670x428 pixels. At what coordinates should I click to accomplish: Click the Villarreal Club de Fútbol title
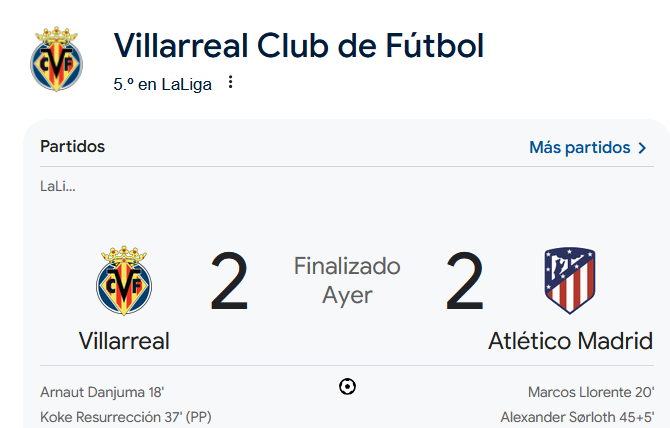point(298,46)
